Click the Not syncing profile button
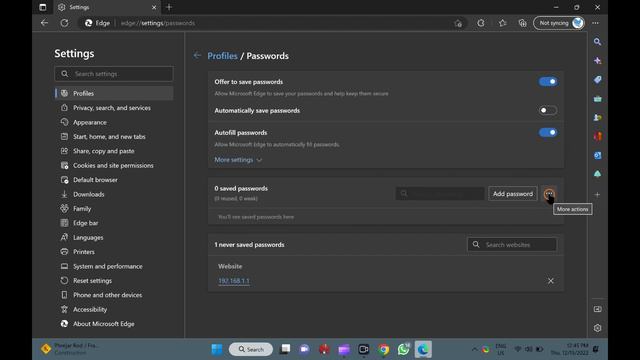Viewport: 640px width, 360px height. (x=559, y=23)
